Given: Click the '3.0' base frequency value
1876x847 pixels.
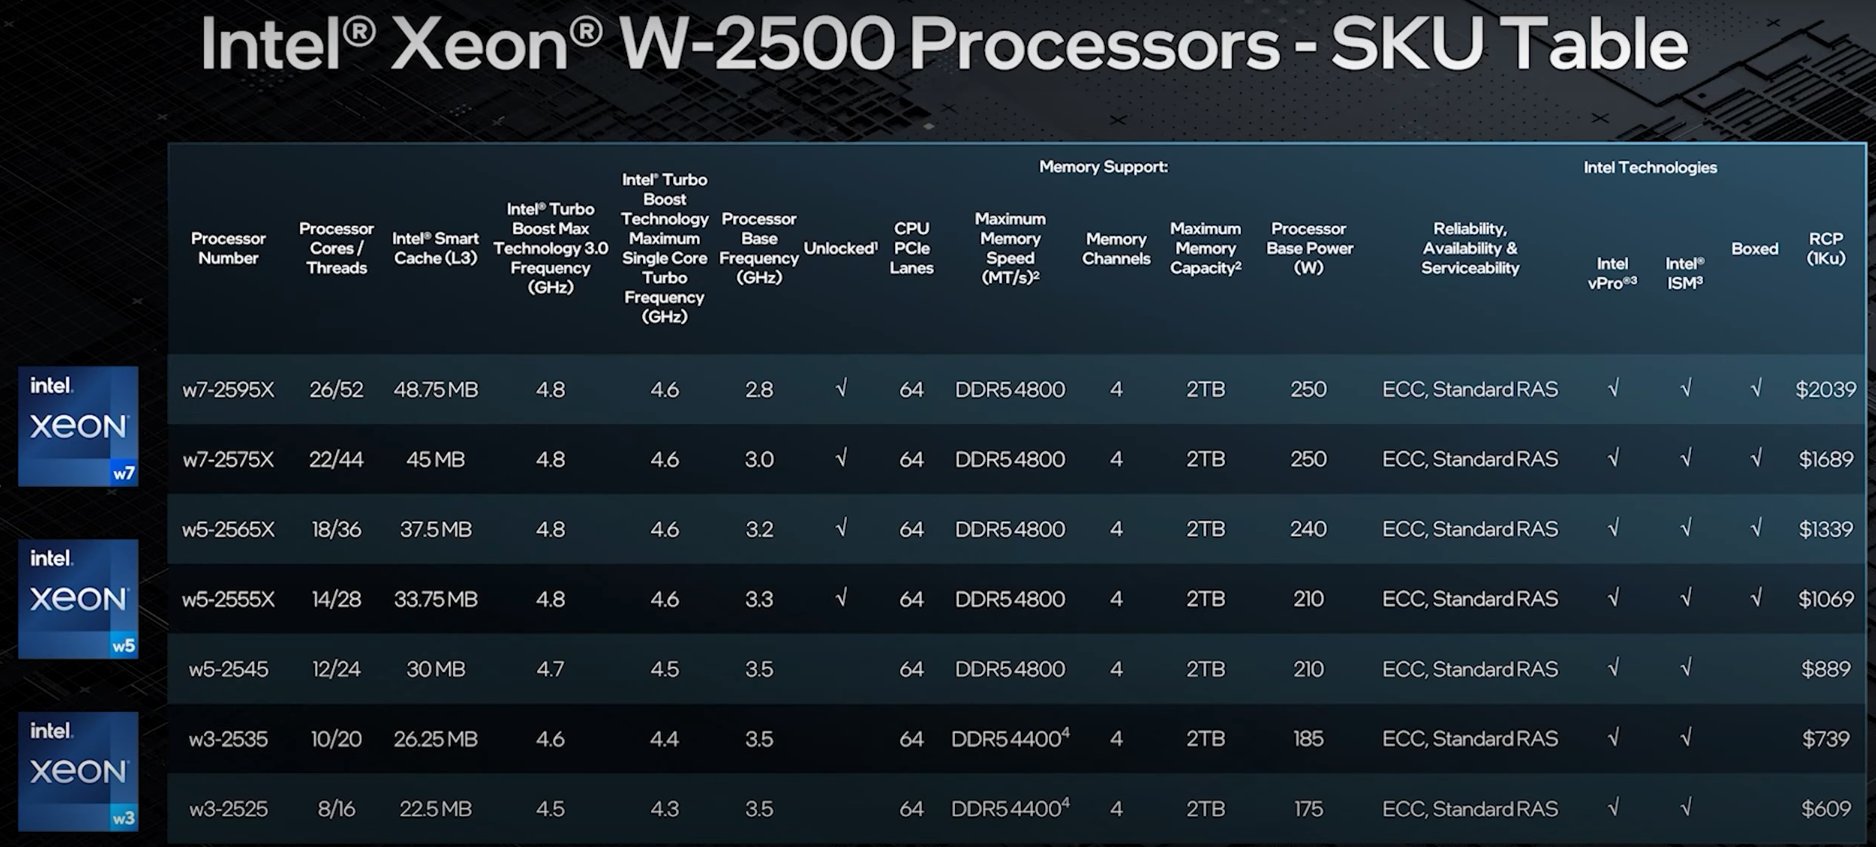Looking at the screenshot, I should click(x=759, y=459).
